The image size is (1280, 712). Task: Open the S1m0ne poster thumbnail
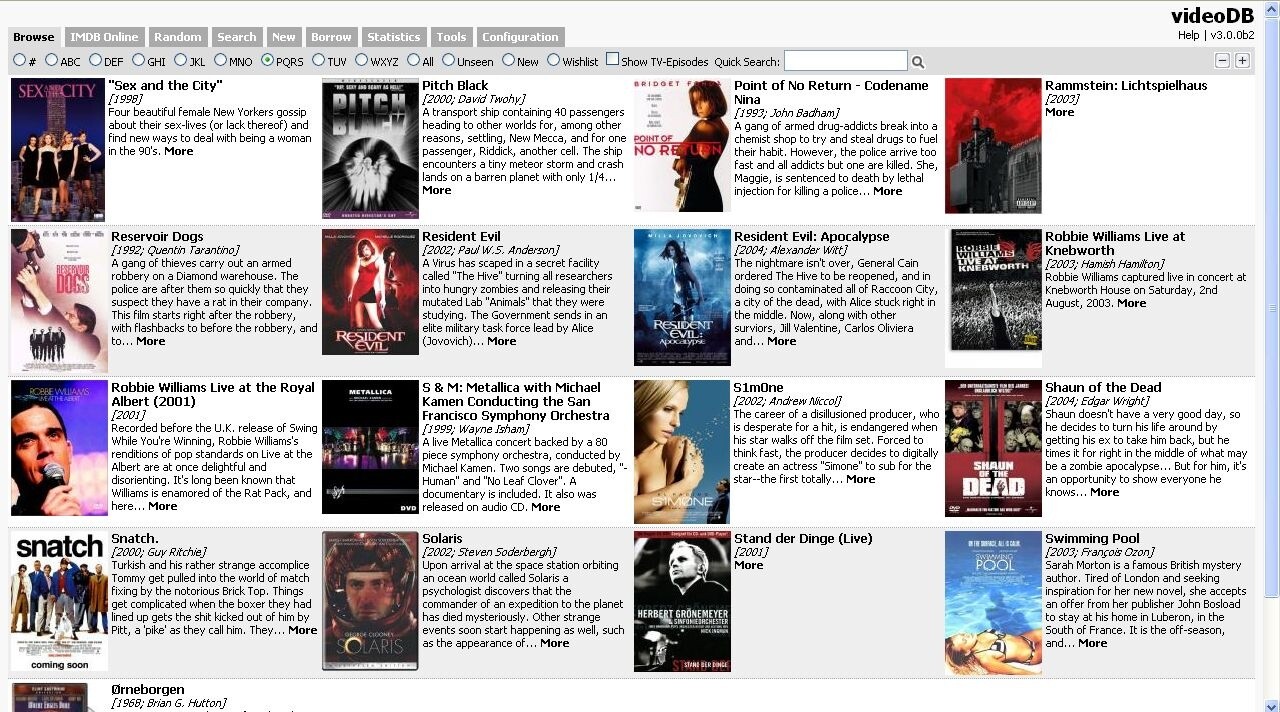click(x=682, y=452)
